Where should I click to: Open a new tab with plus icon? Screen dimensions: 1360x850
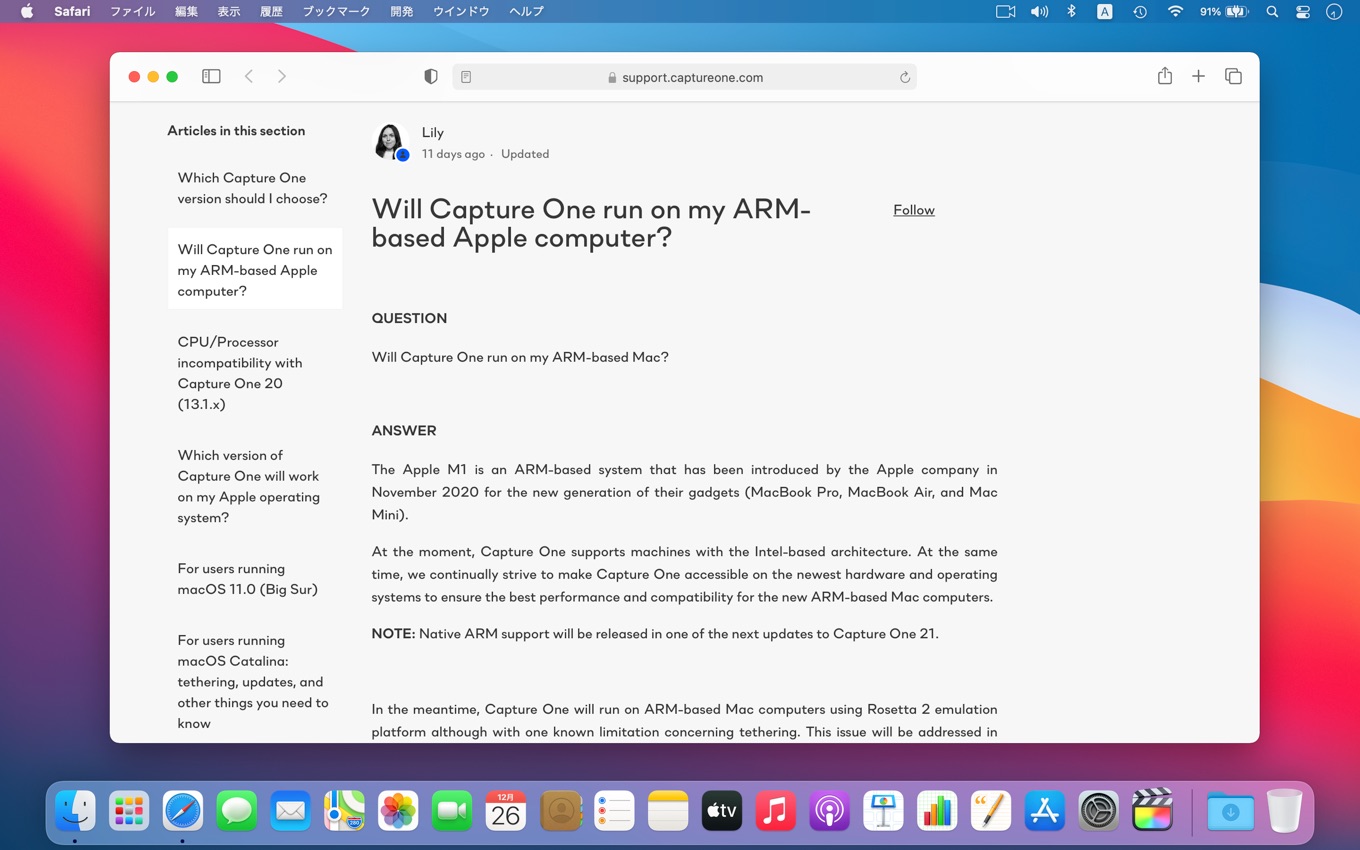(x=1198, y=77)
